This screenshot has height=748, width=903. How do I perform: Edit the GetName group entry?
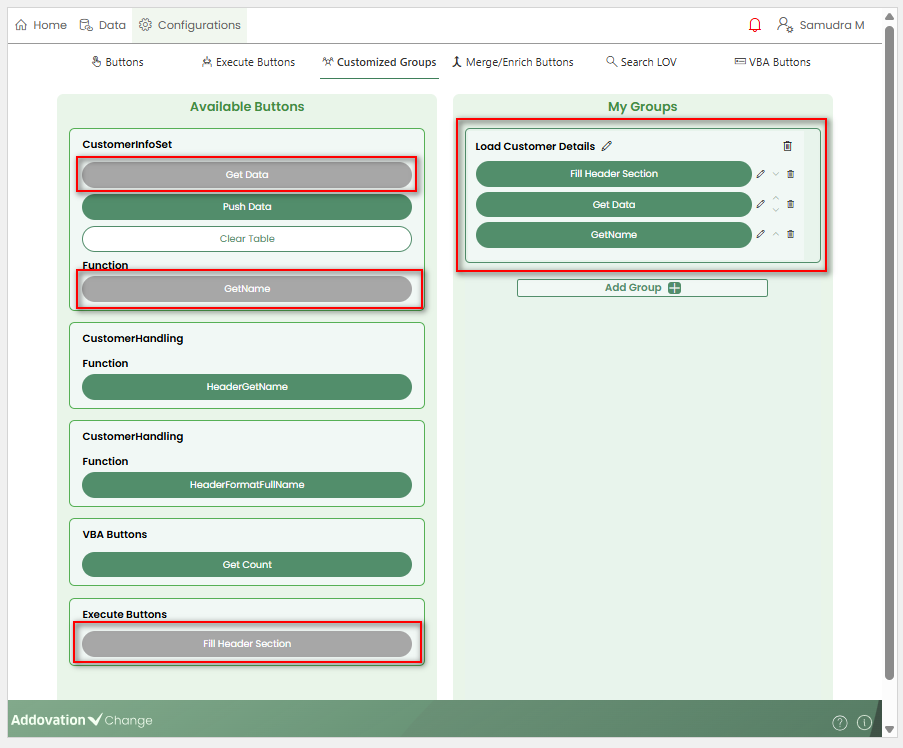(760, 235)
